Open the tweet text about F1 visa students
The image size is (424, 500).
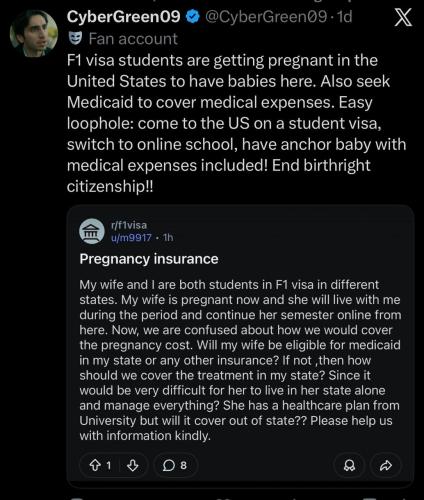[236, 123]
